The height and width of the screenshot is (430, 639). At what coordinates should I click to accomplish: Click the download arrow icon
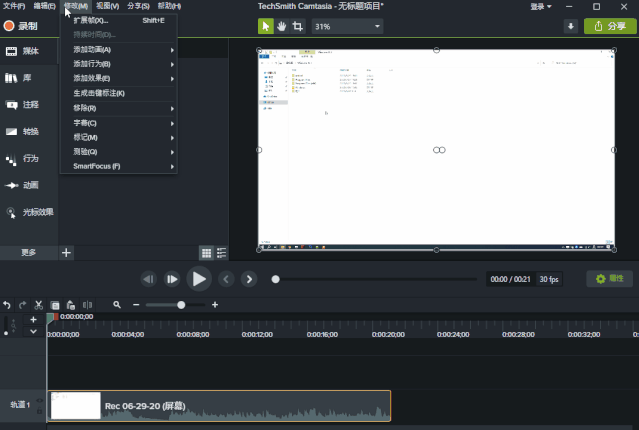(x=571, y=26)
